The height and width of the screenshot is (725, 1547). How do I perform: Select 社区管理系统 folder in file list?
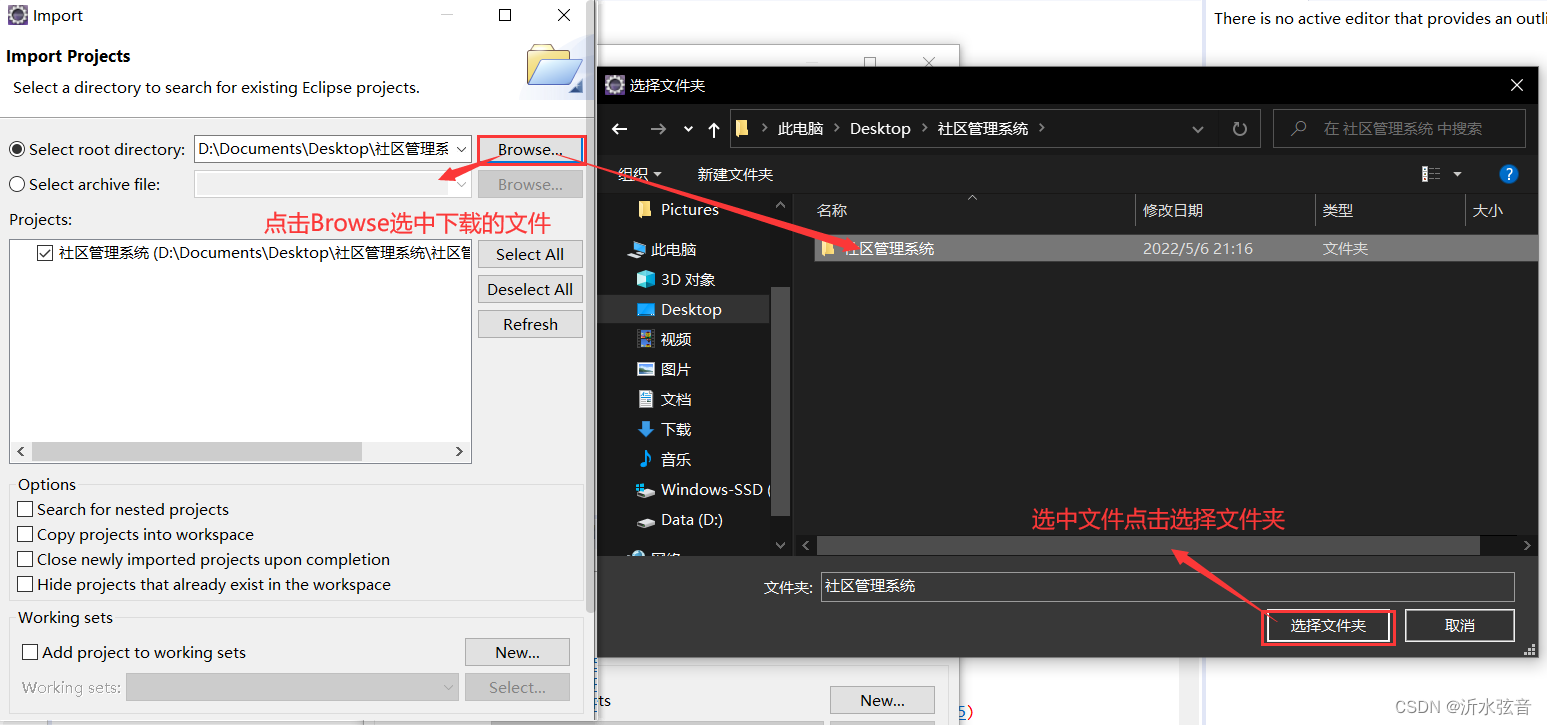(x=1175, y=248)
